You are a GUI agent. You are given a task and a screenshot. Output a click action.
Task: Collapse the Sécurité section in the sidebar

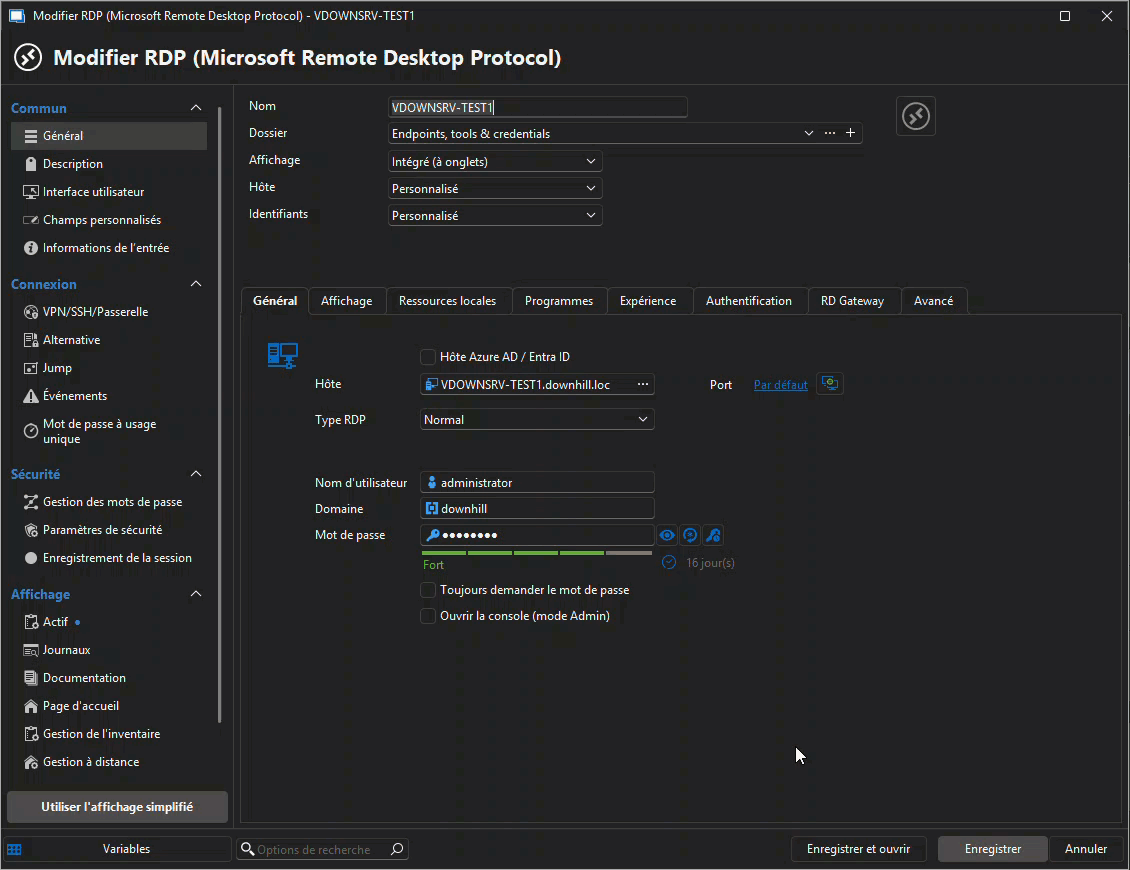pyautogui.click(x=196, y=473)
